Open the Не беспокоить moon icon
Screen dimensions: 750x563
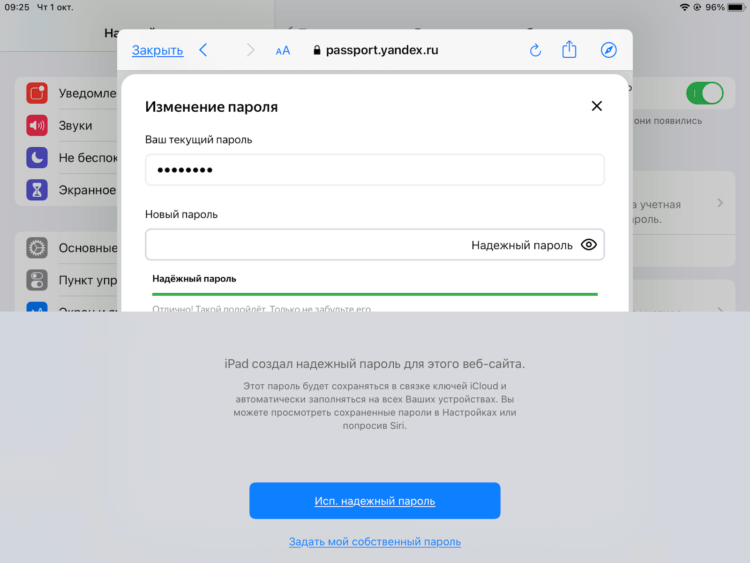click(x=37, y=157)
